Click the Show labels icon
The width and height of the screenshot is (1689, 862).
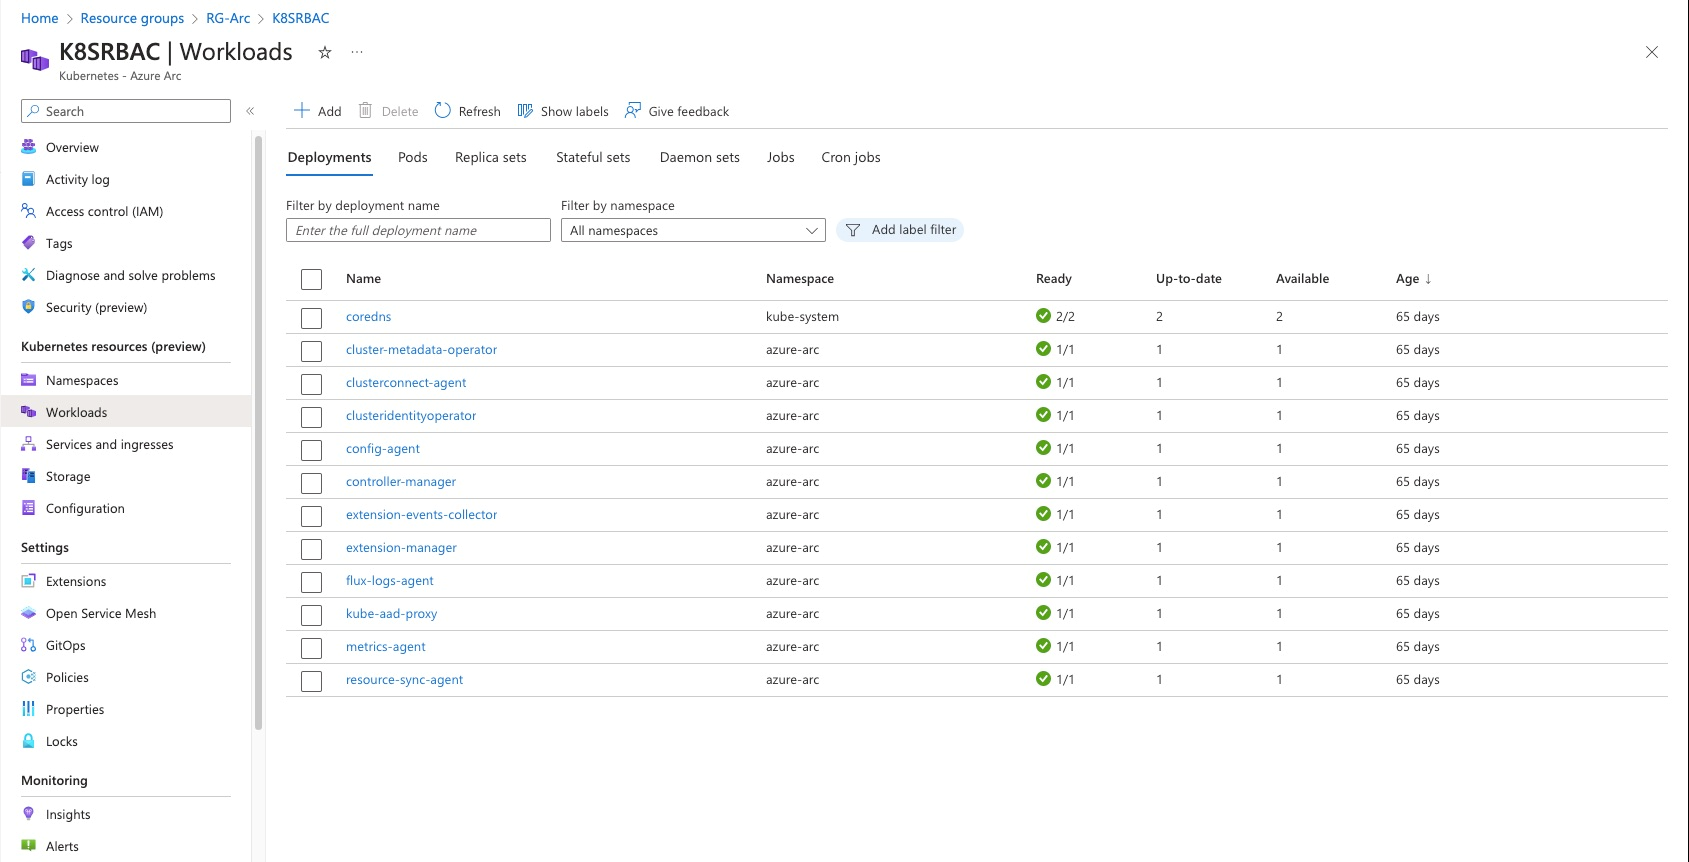525,111
